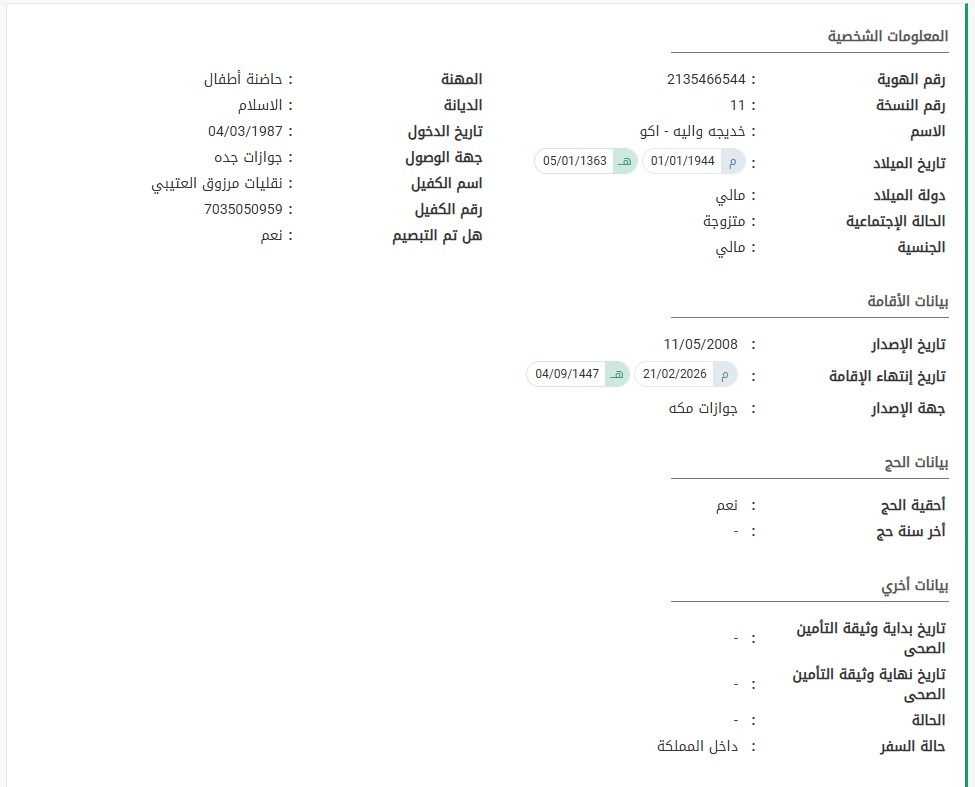Click the sponsor name نقليات مرزوق العتيبي
The width and height of the screenshot is (975, 787).
coord(217,184)
